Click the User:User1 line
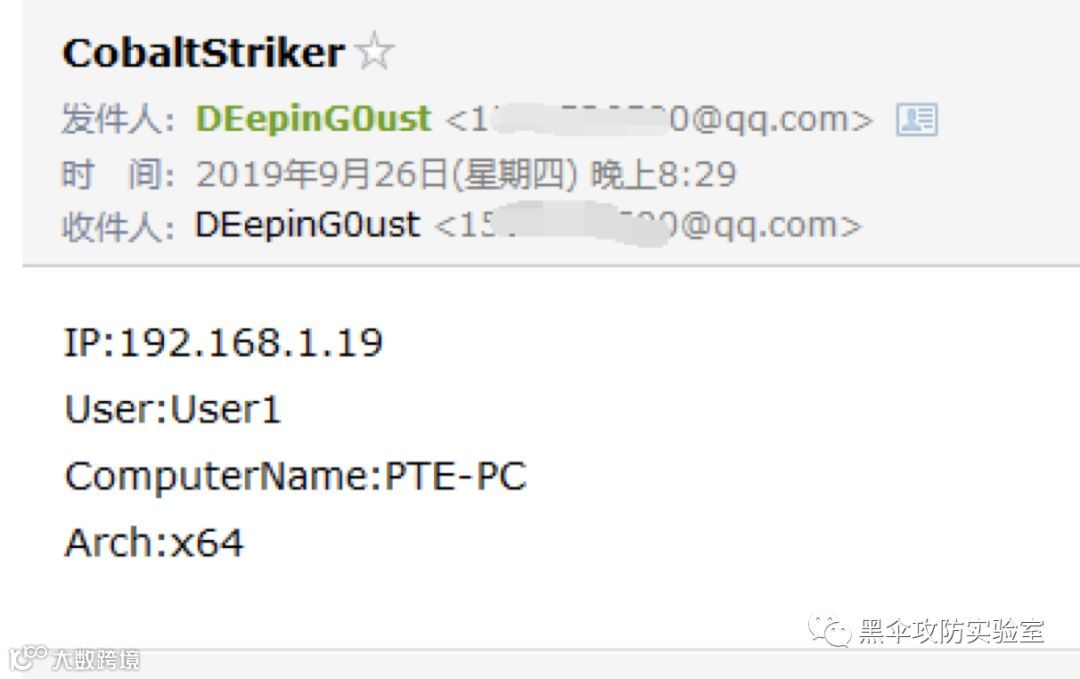 pos(172,409)
